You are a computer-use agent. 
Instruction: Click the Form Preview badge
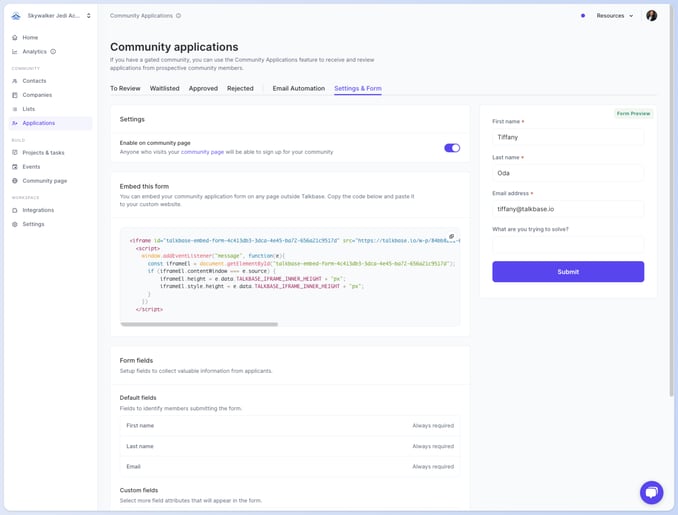633,113
